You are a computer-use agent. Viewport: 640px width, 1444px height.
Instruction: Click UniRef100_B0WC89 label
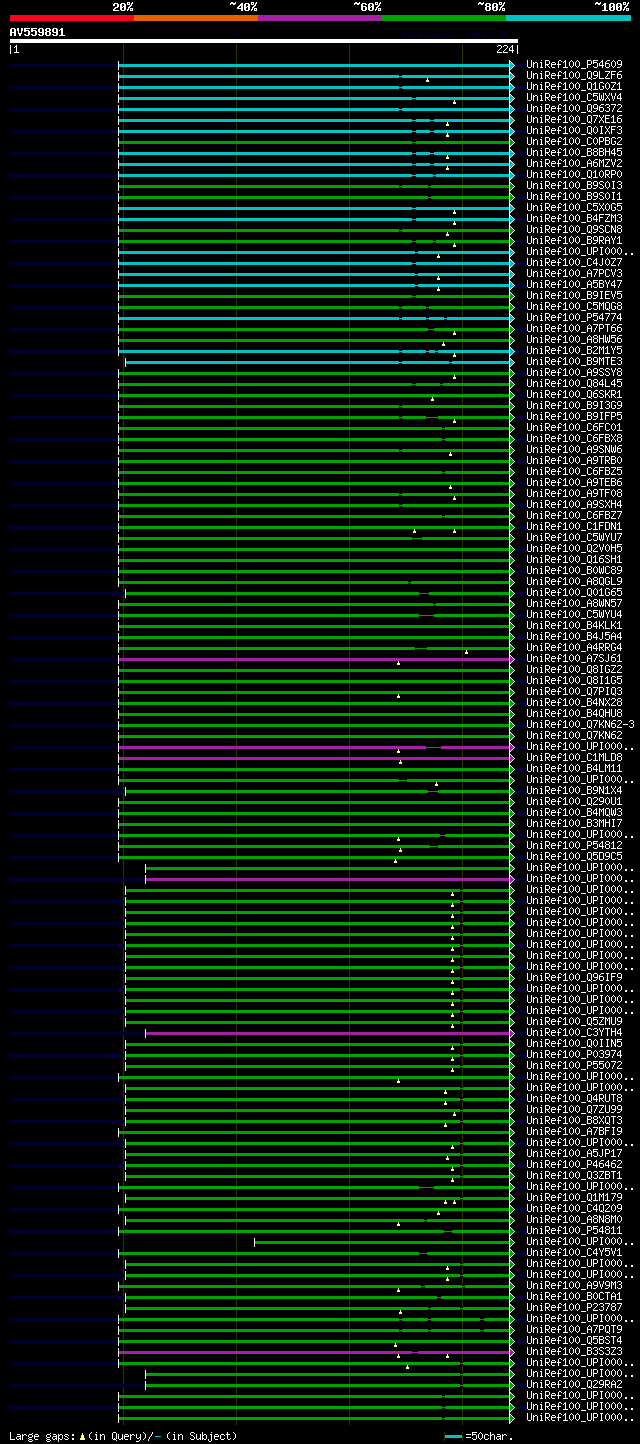click(x=574, y=571)
